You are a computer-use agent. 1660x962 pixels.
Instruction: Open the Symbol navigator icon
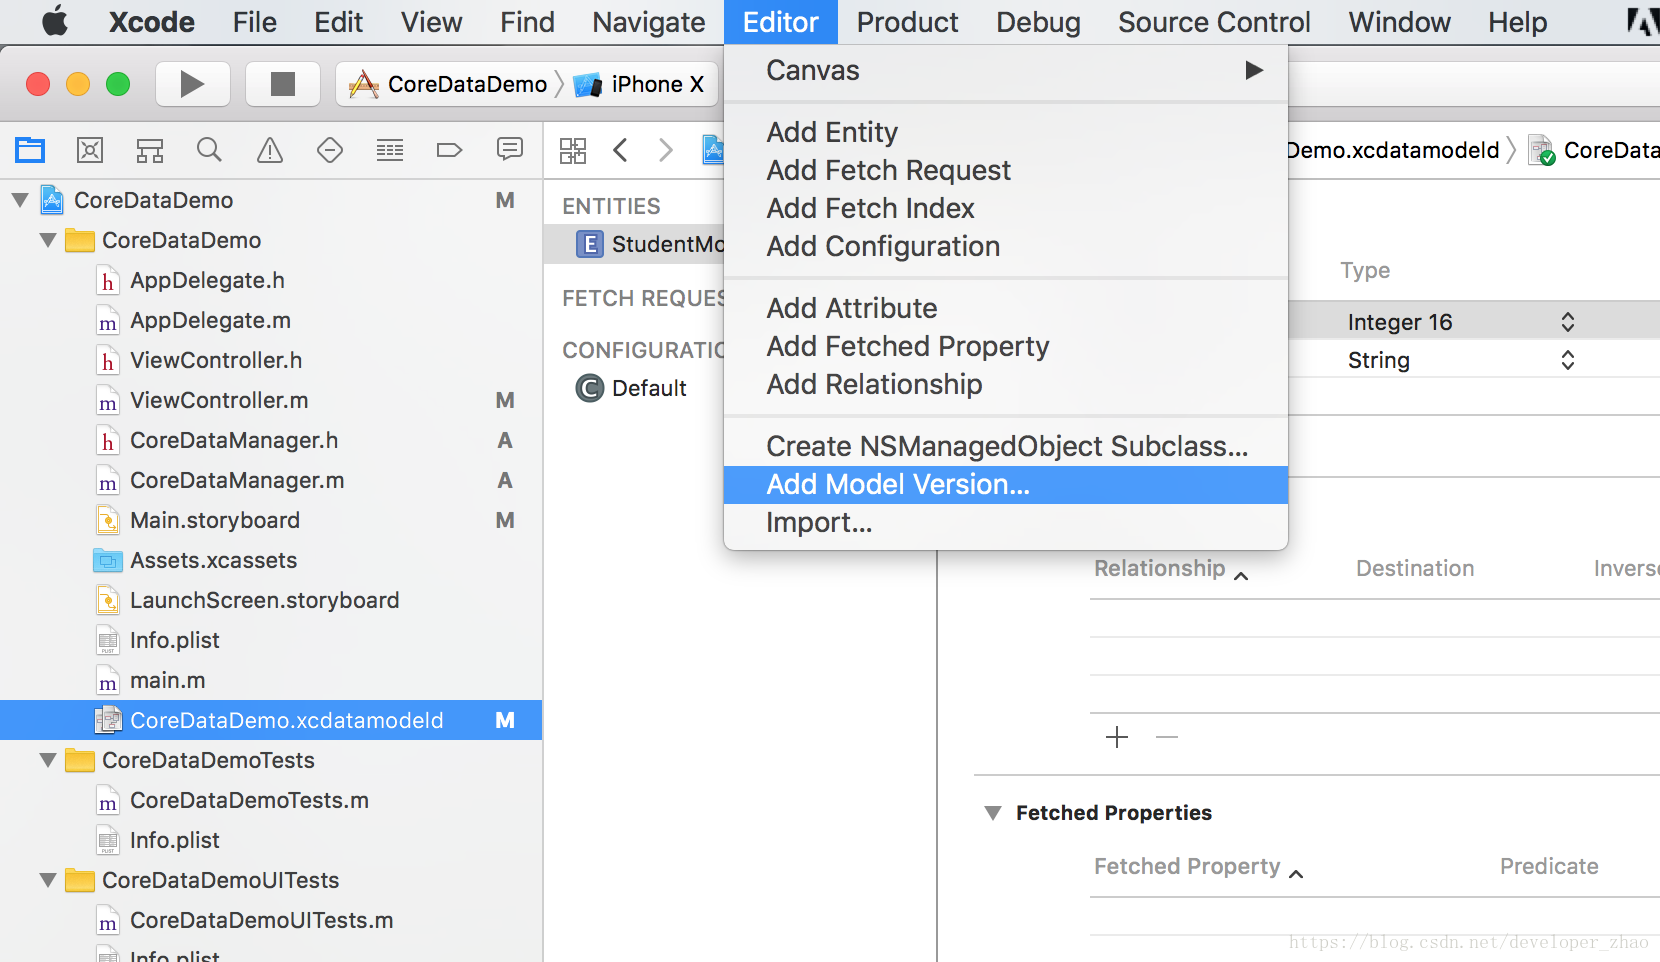[x=150, y=150]
